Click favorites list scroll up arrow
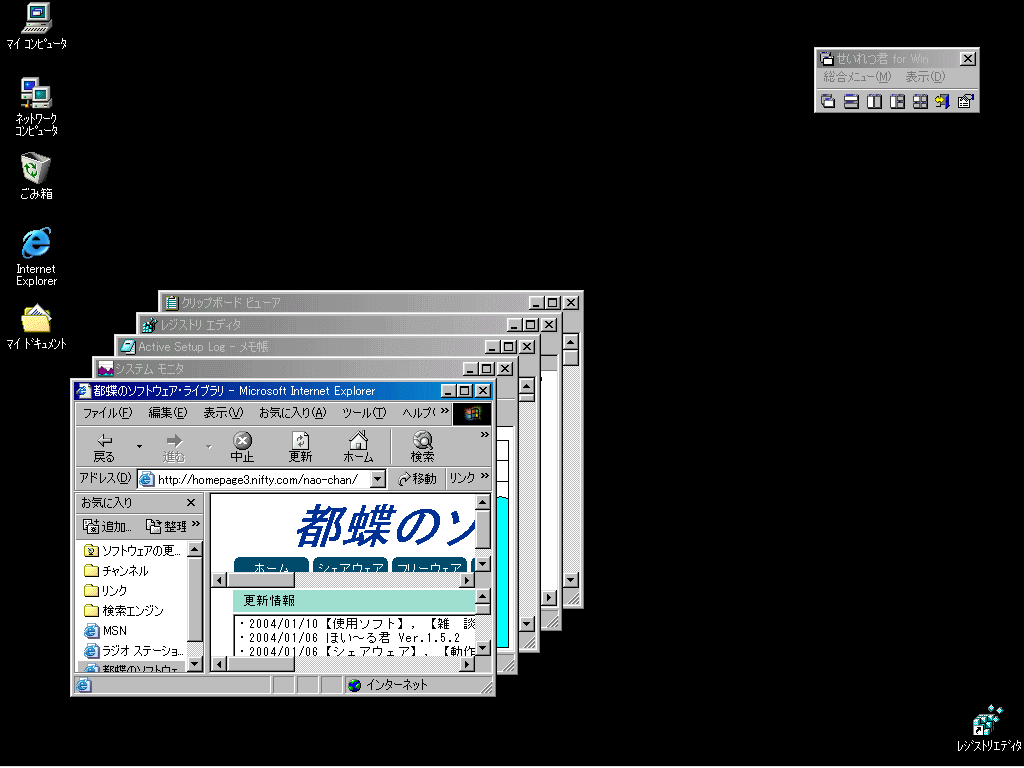 coord(195,550)
